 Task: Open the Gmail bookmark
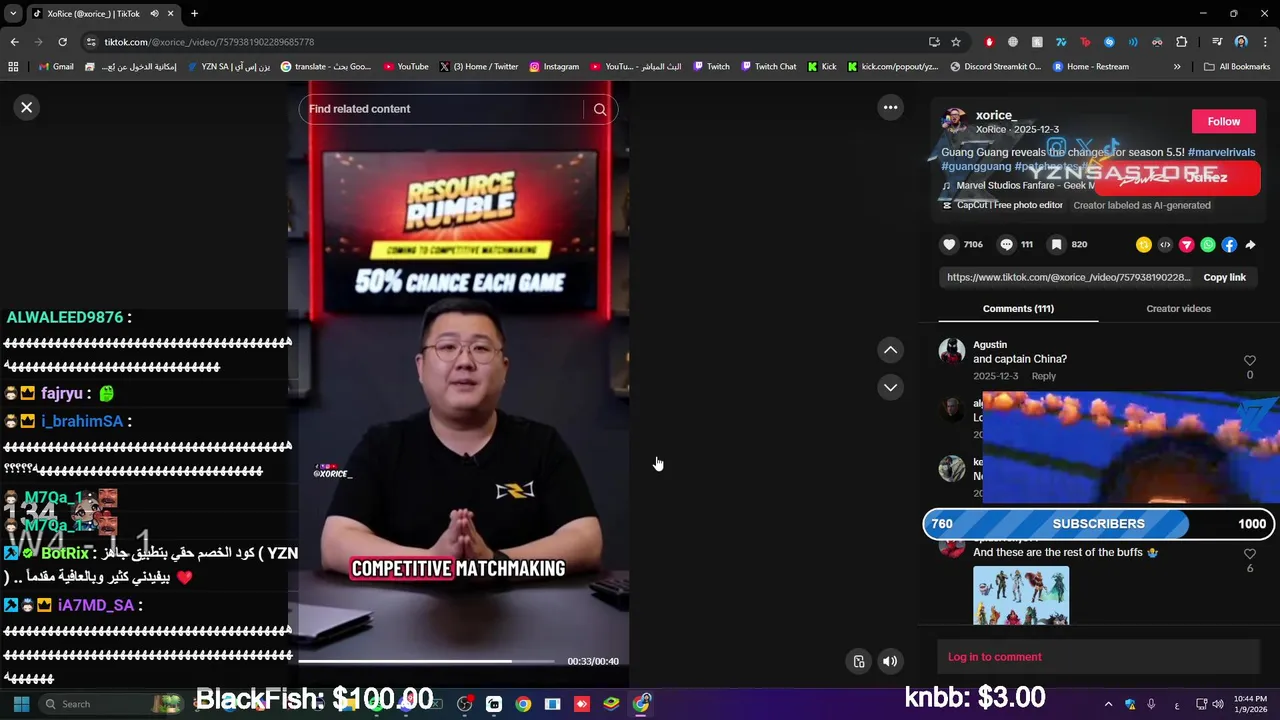(x=56, y=67)
